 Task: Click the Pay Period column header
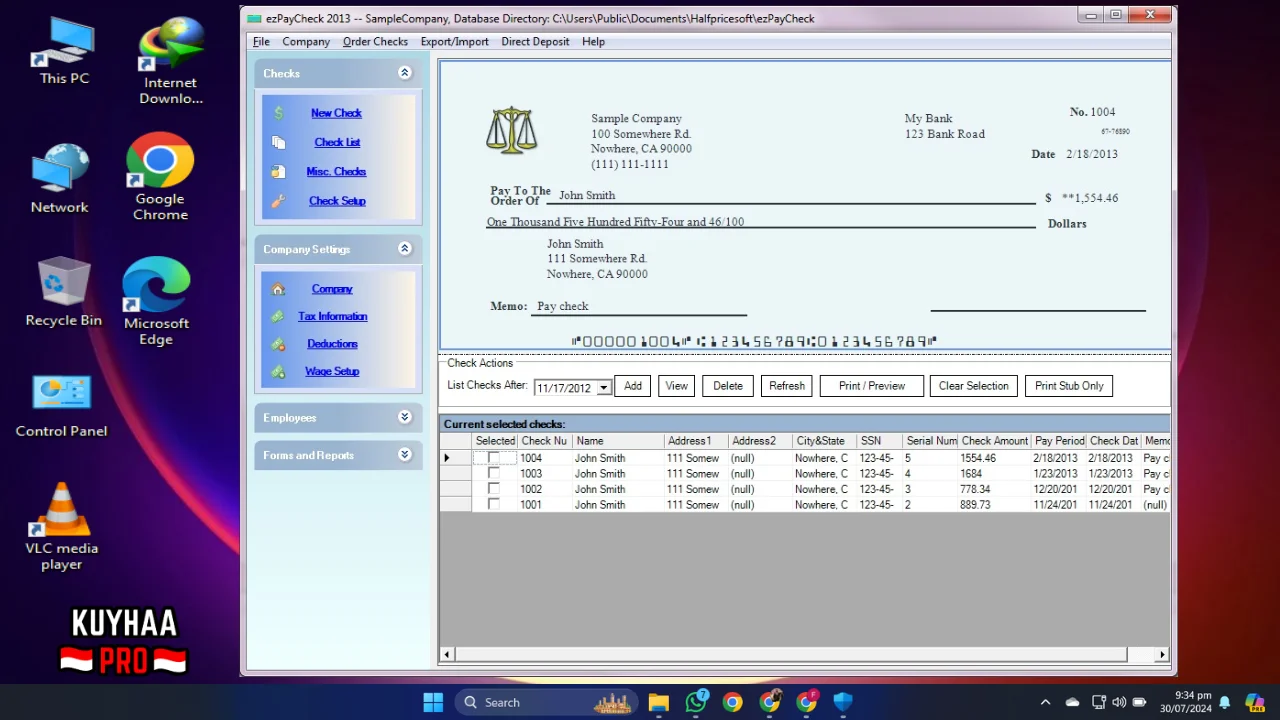pyautogui.click(x=1059, y=441)
